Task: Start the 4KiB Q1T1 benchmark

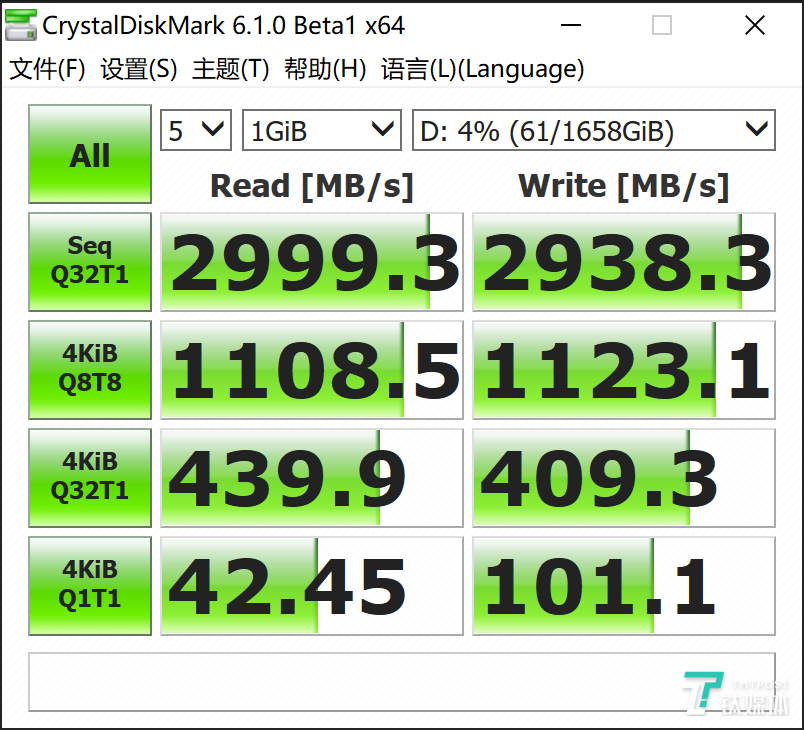Action: (x=89, y=585)
